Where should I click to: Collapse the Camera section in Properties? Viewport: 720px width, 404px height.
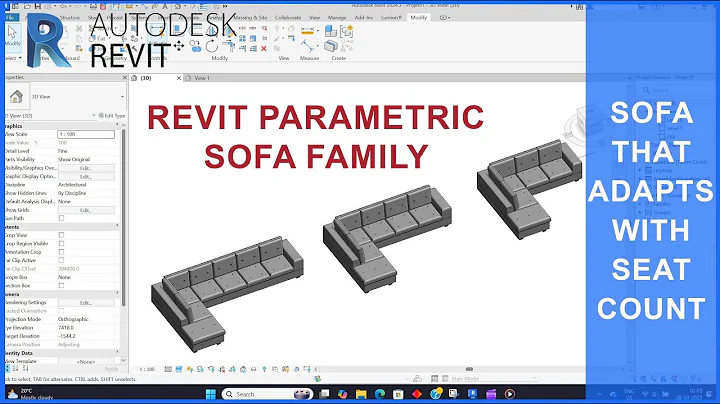click(118, 294)
